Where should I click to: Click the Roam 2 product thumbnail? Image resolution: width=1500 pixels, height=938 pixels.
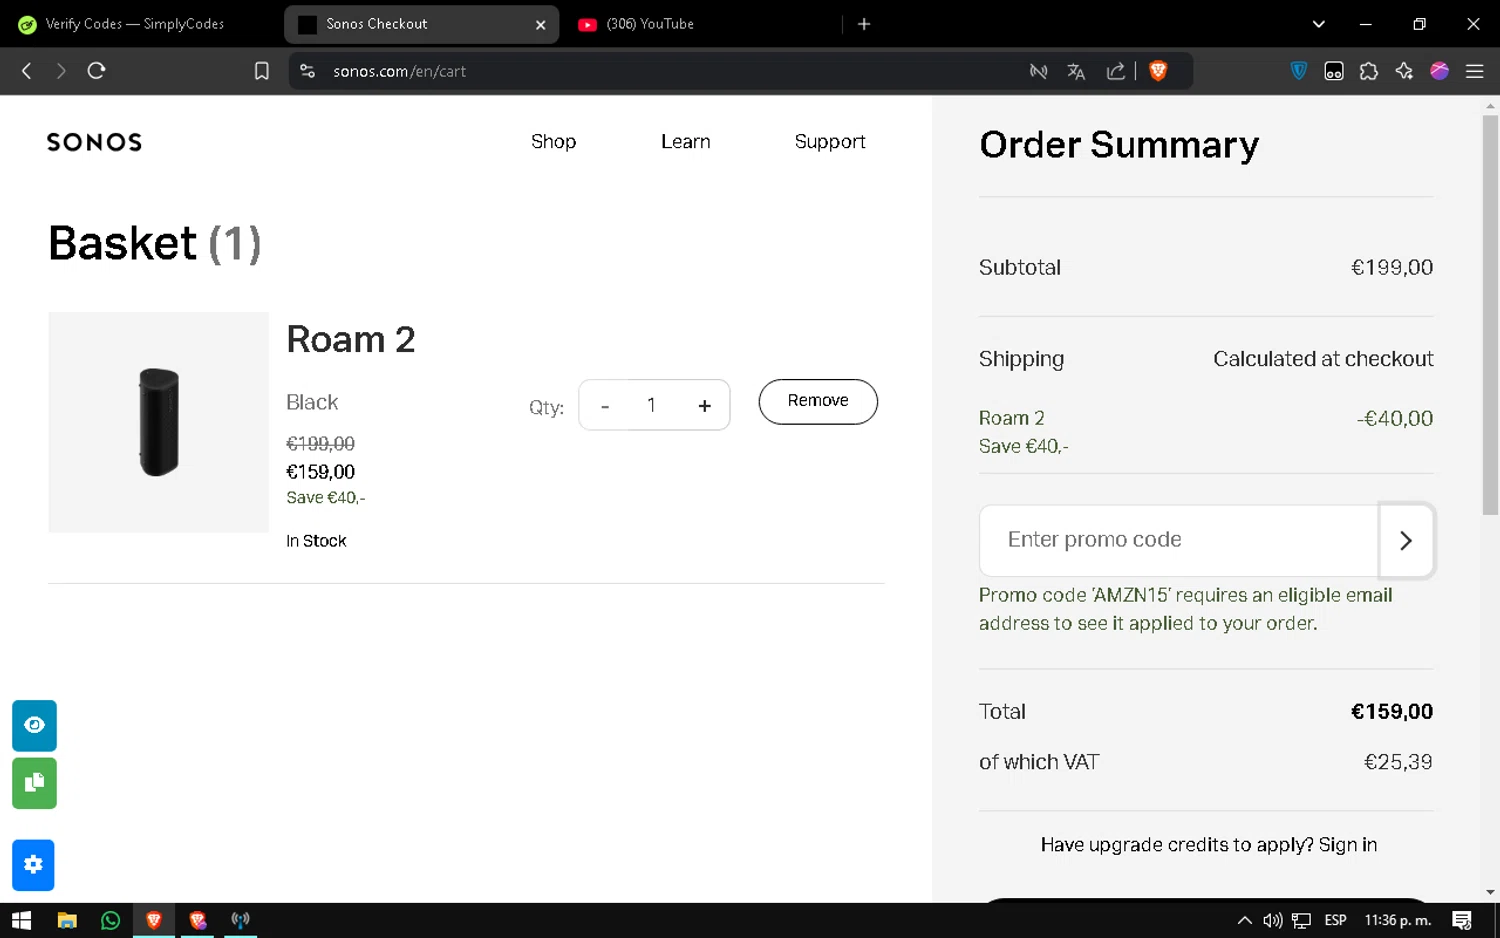click(x=159, y=422)
